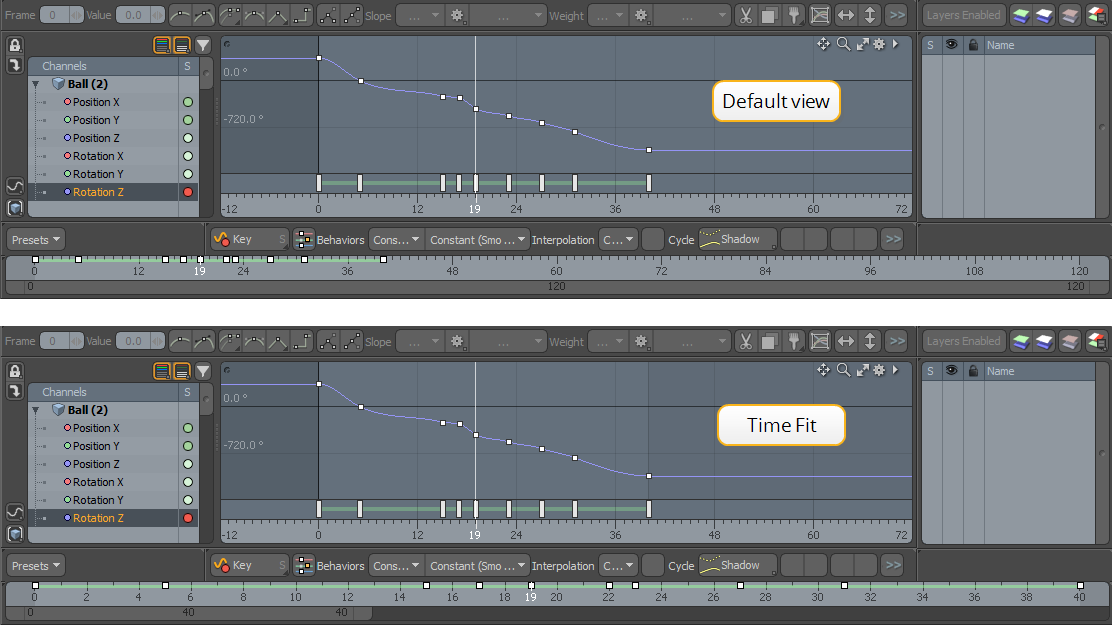This screenshot has height=635, width=1112.
Task: Select the Rotation X channel in the lower Channels list
Action: pos(98,482)
